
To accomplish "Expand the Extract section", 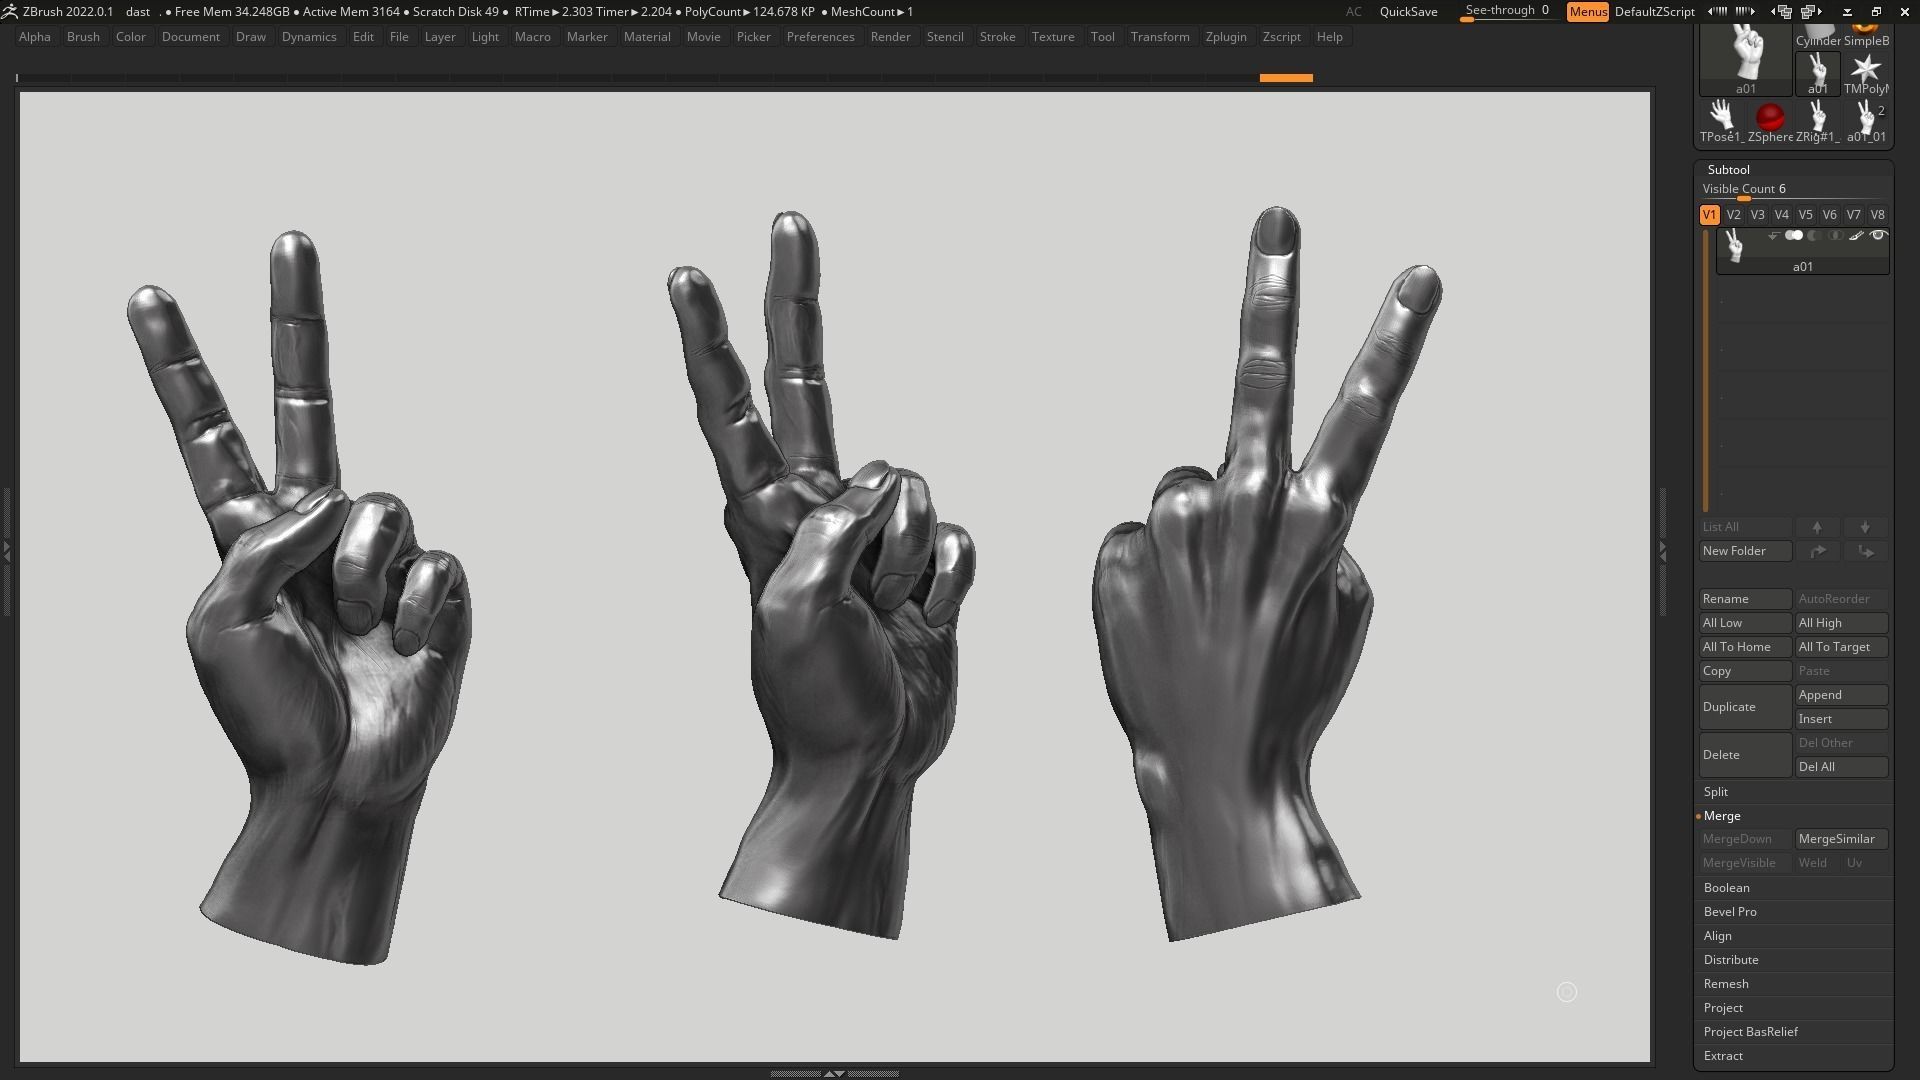I will coord(1723,1056).
